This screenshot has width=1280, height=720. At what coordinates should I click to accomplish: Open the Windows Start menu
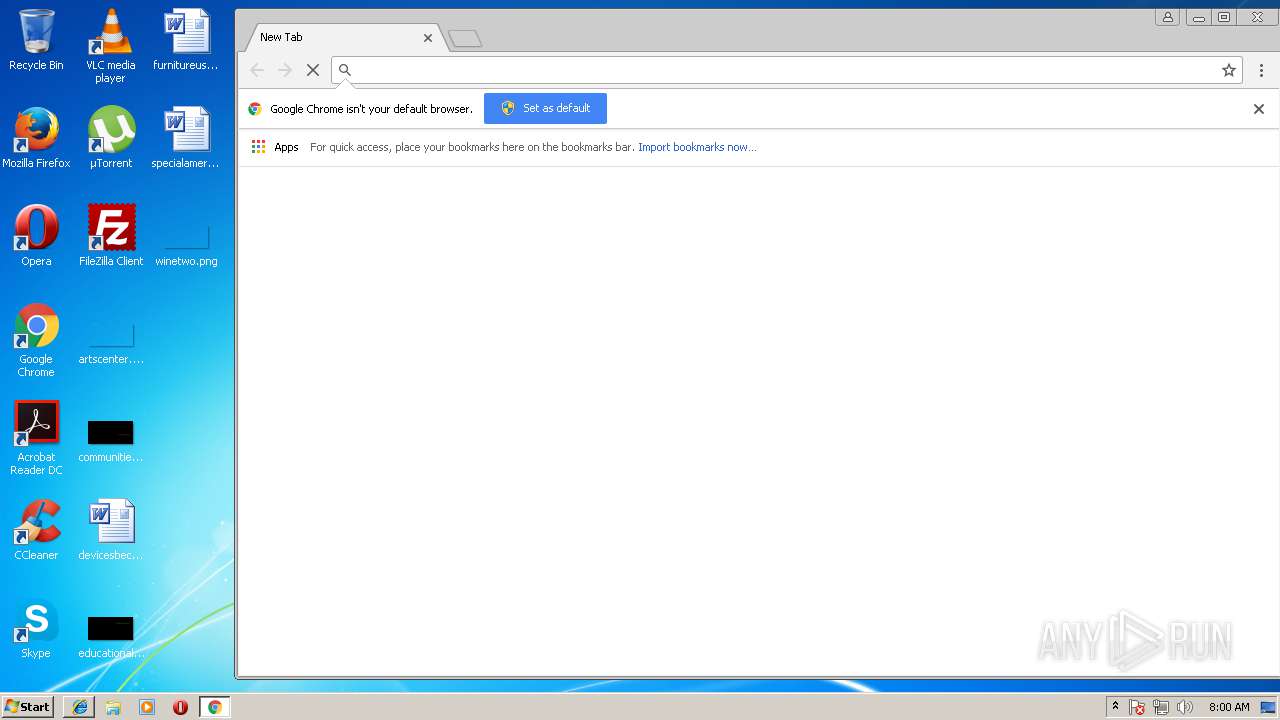(27, 707)
